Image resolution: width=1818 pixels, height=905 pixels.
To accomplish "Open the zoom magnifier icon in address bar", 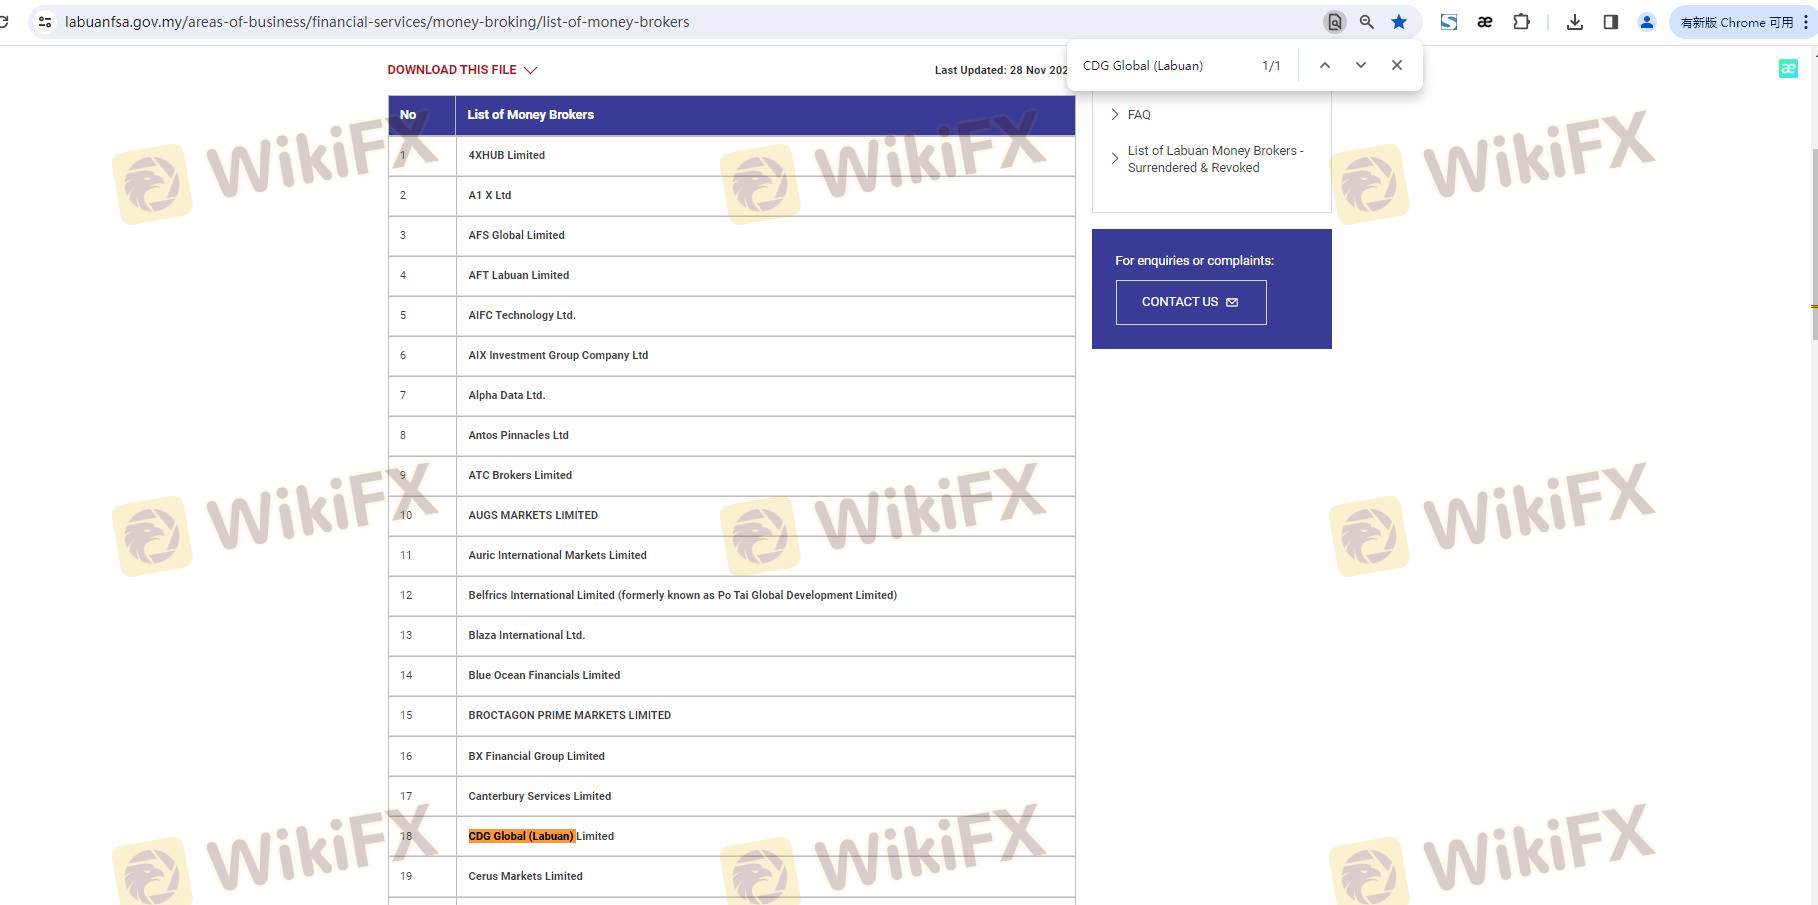I will click(1366, 22).
